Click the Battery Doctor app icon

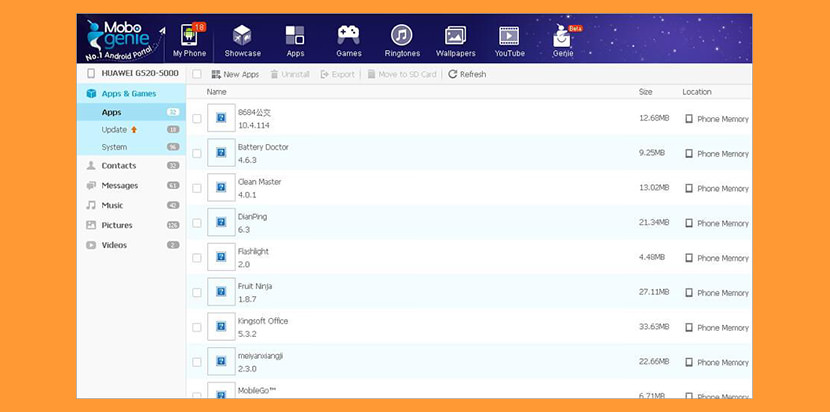tap(221, 153)
